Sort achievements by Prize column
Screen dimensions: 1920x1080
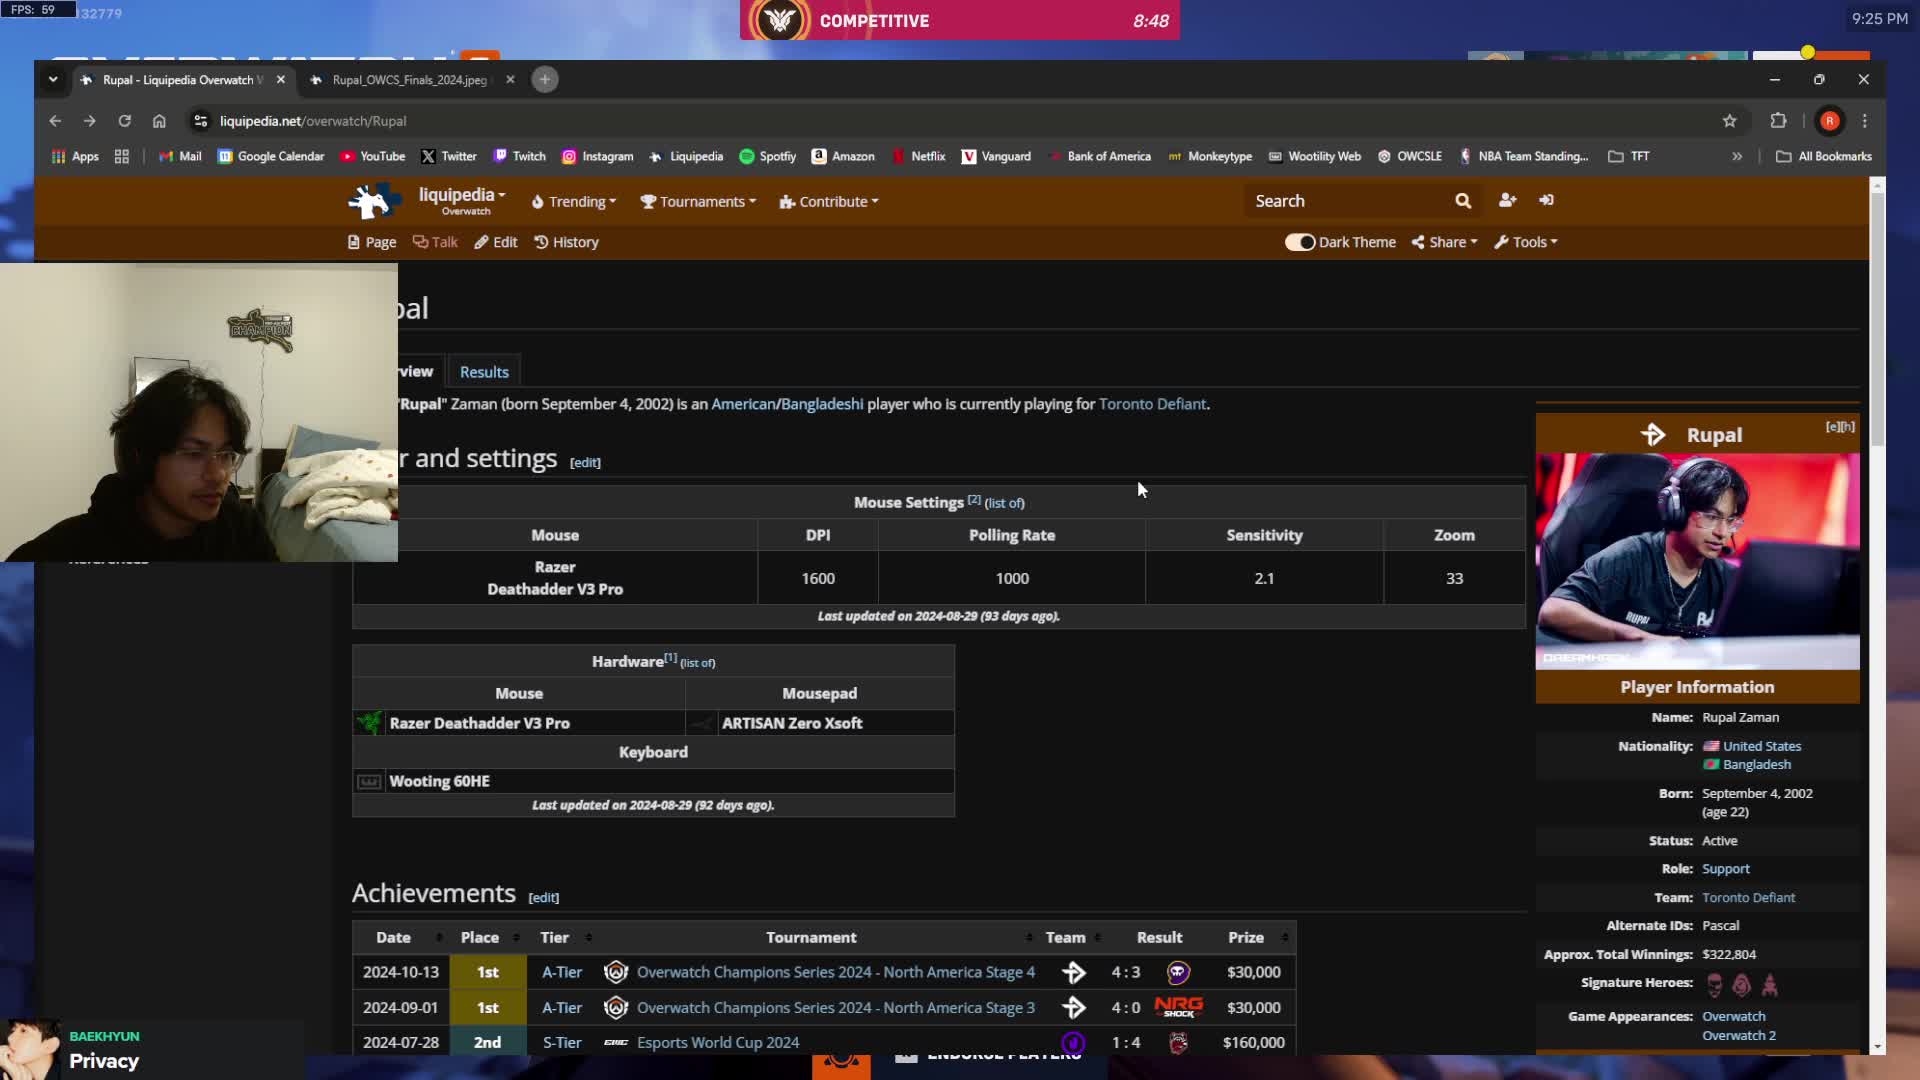coord(1255,938)
